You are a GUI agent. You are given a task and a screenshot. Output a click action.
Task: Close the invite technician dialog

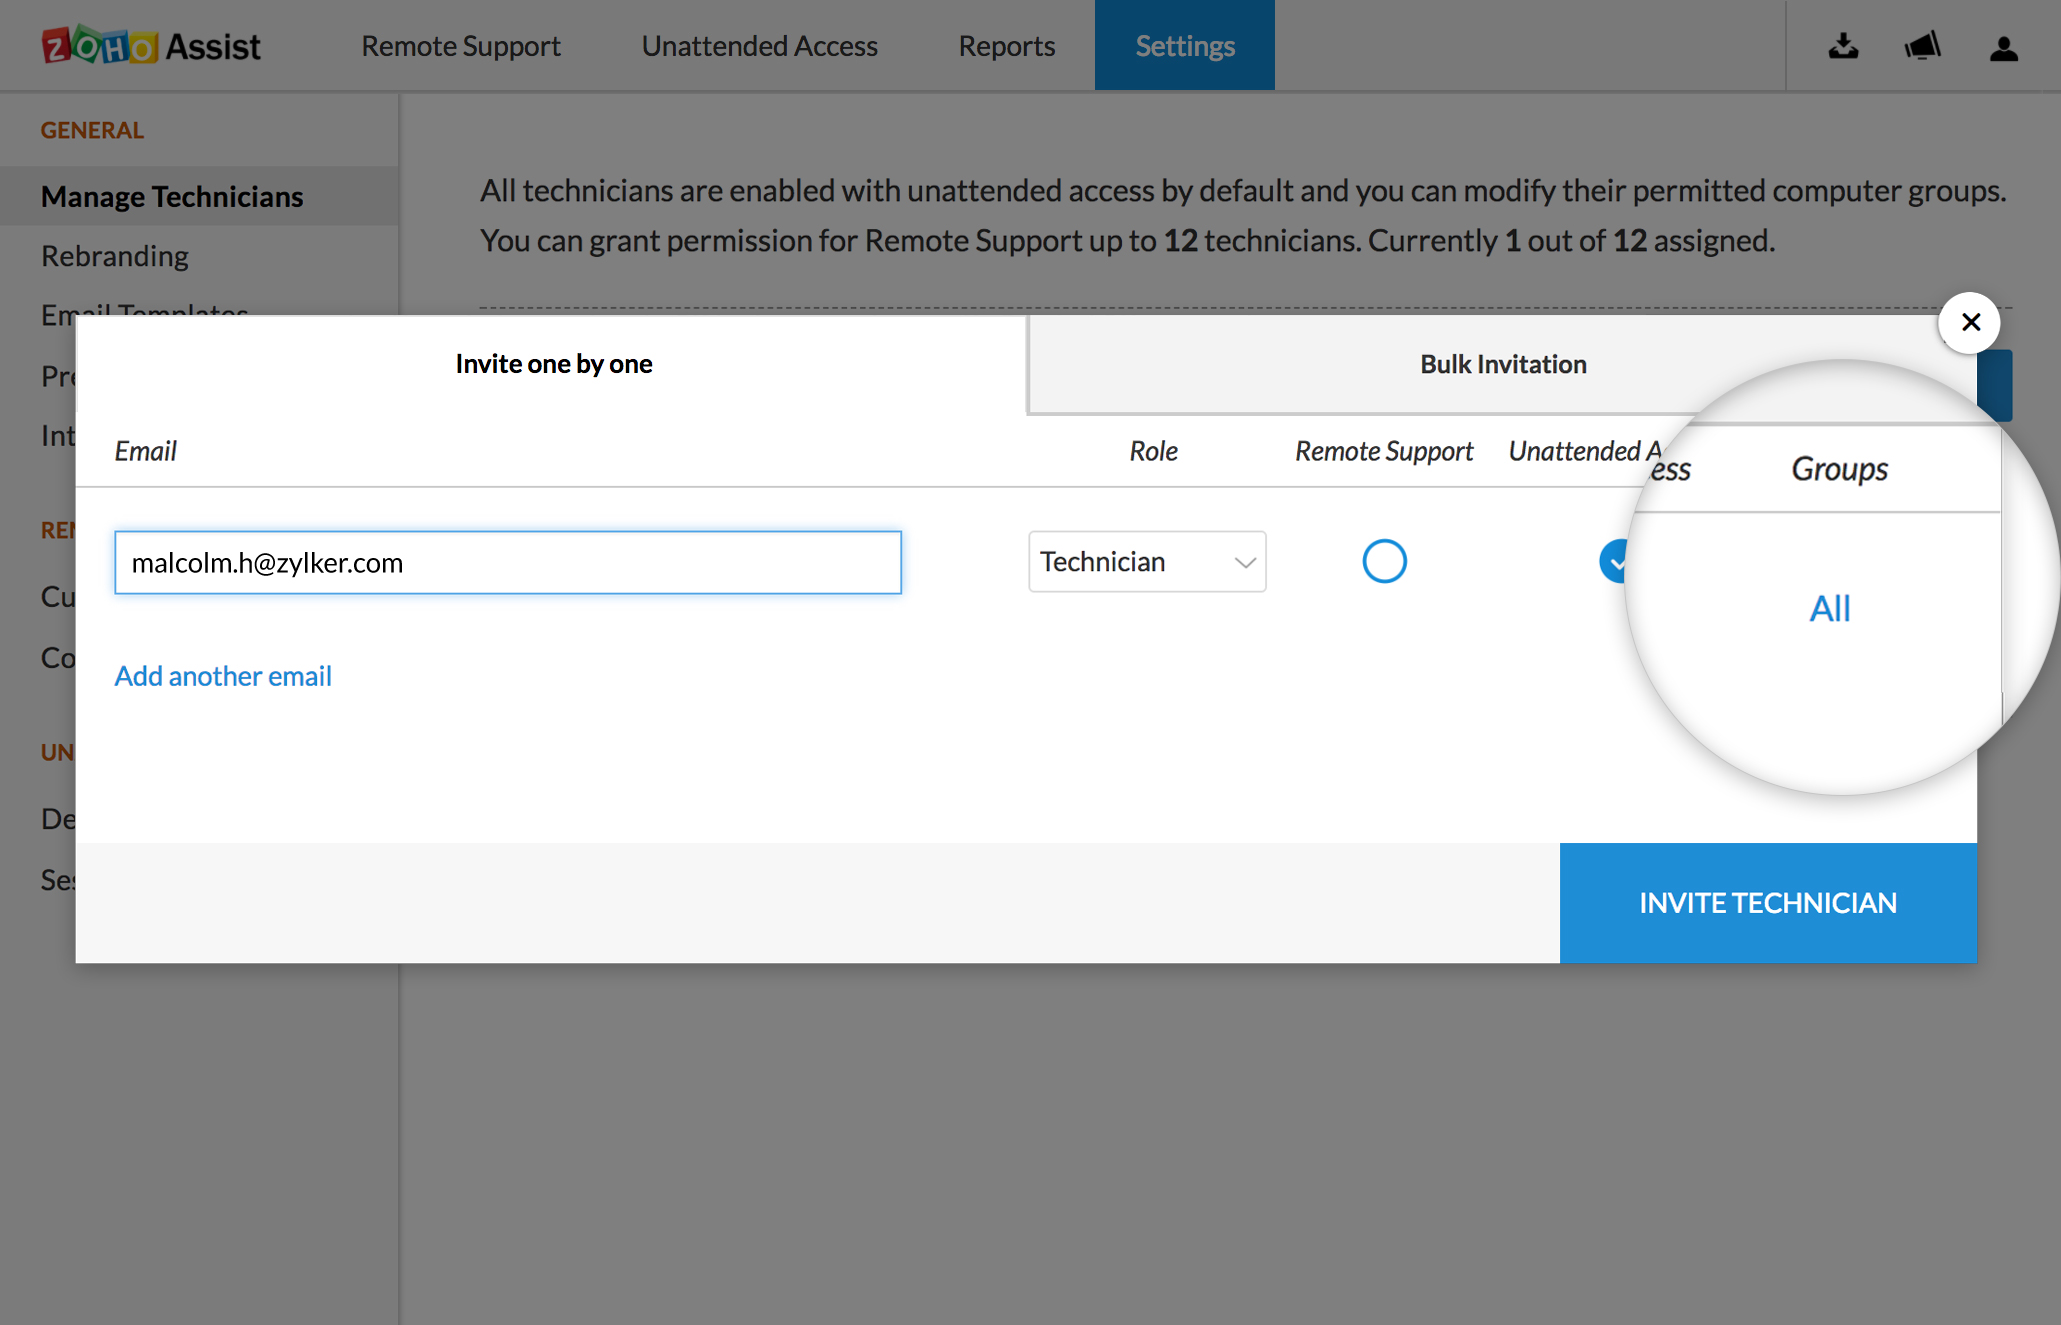[1969, 322]
